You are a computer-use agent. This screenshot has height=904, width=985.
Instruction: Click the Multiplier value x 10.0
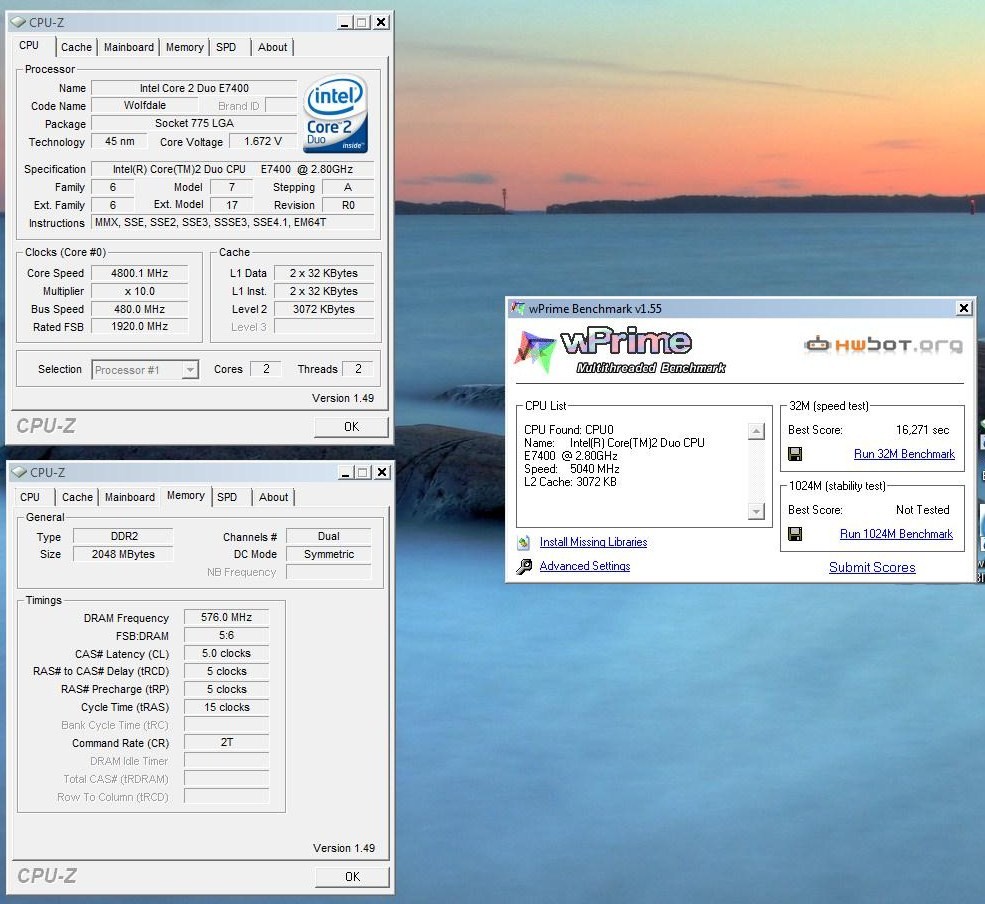pyautogui.click(x=139, y=291)
